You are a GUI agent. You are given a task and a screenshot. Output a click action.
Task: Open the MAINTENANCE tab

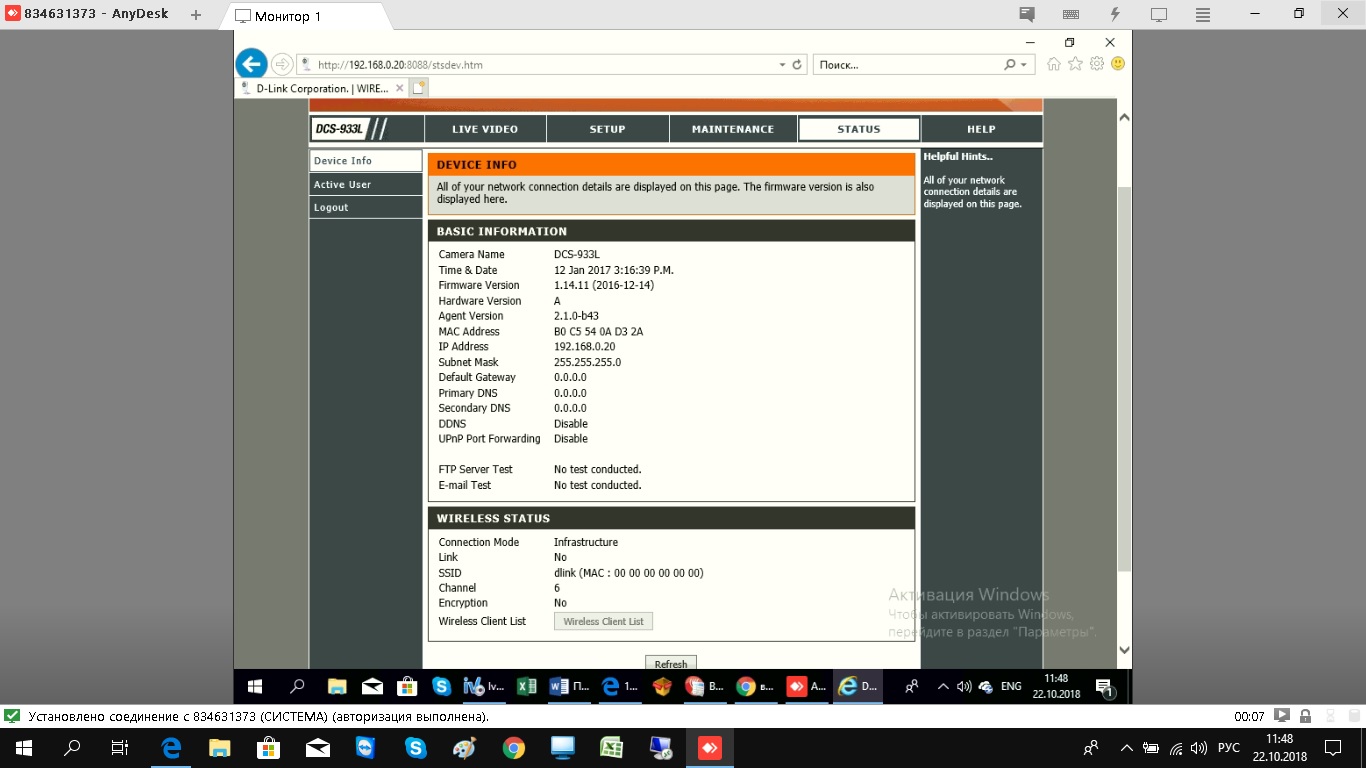(x=733, y=129)
